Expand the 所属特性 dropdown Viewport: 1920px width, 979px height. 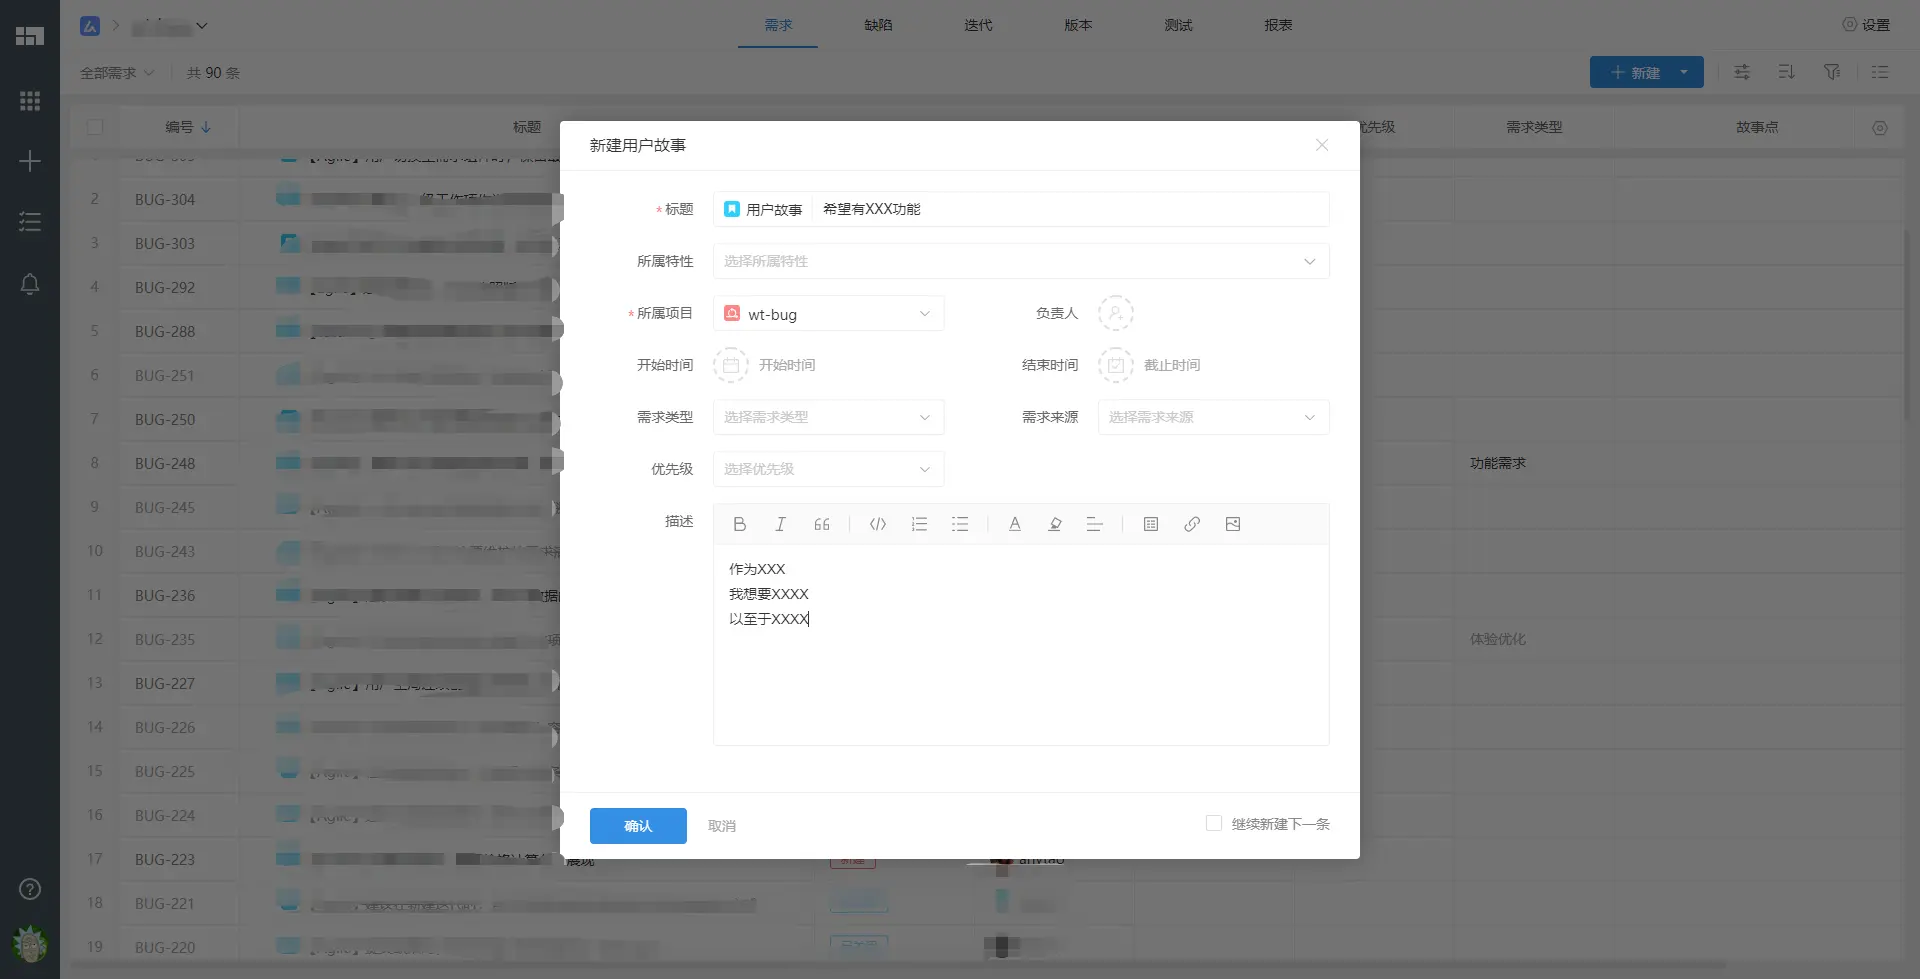tap(1021, 261)
